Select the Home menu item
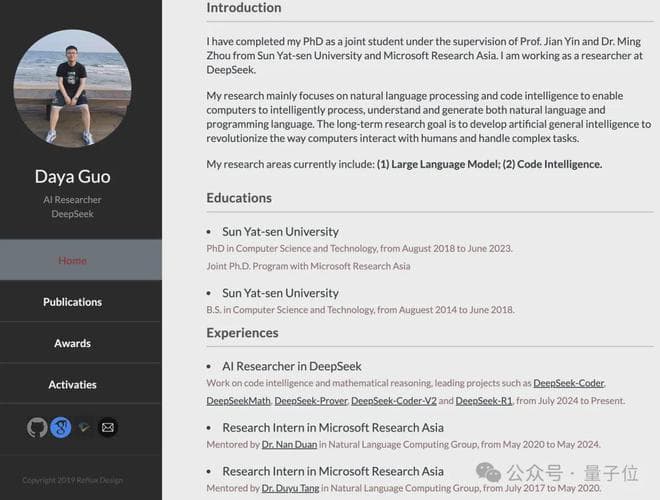 [x=73, y=260]
